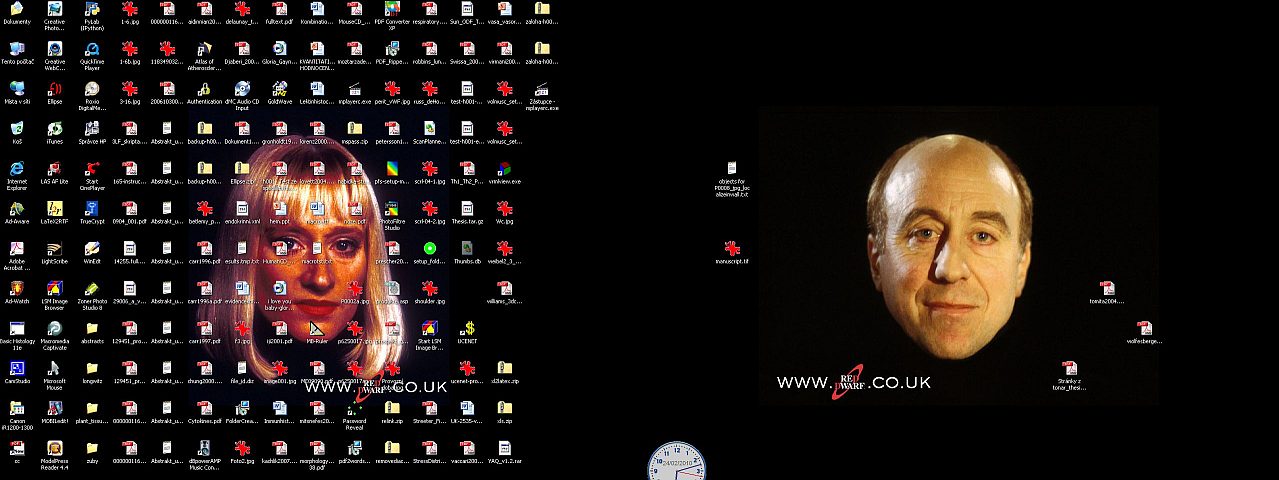Viewport: 1279px width, 480px height.
Task: Open Macromedia Captivate shortcut
Action: point(54,329)
